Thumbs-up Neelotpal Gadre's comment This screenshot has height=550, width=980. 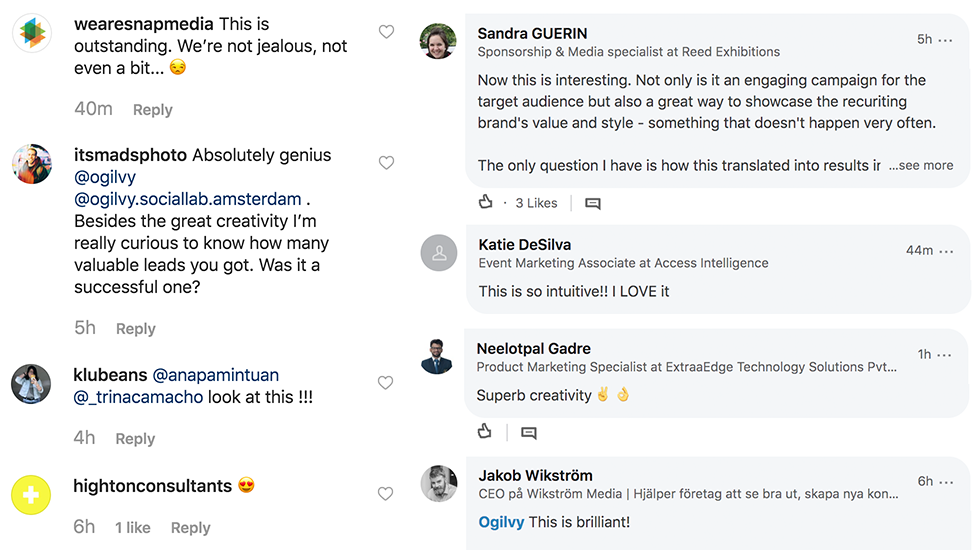point(485,431)
